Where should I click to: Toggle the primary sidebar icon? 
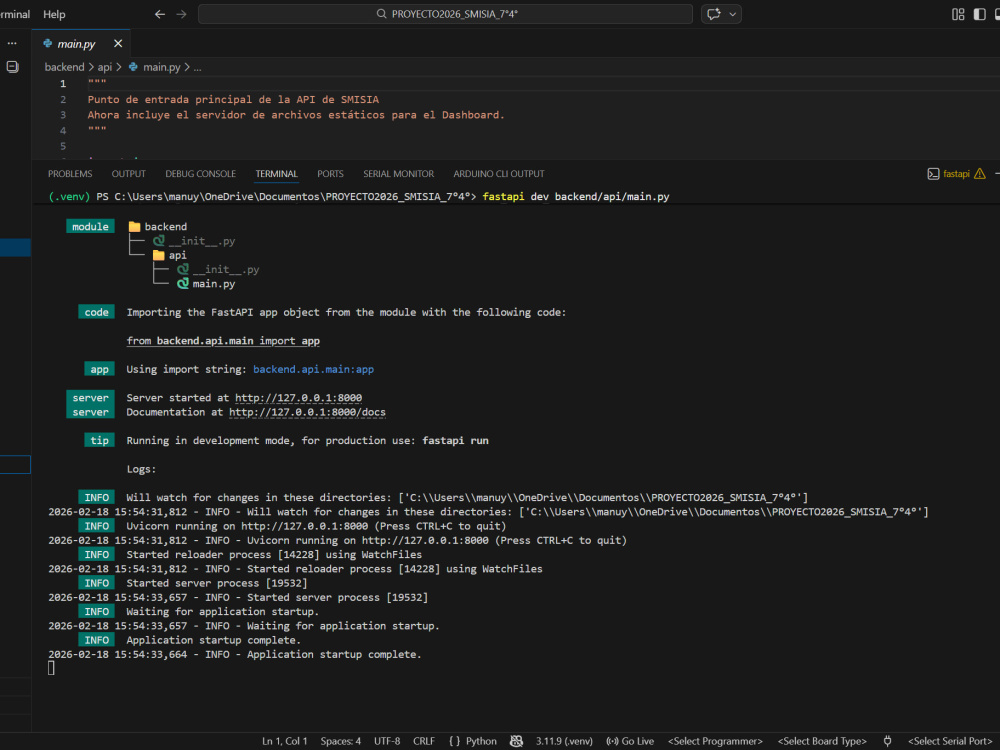click(x=980, y=14)
